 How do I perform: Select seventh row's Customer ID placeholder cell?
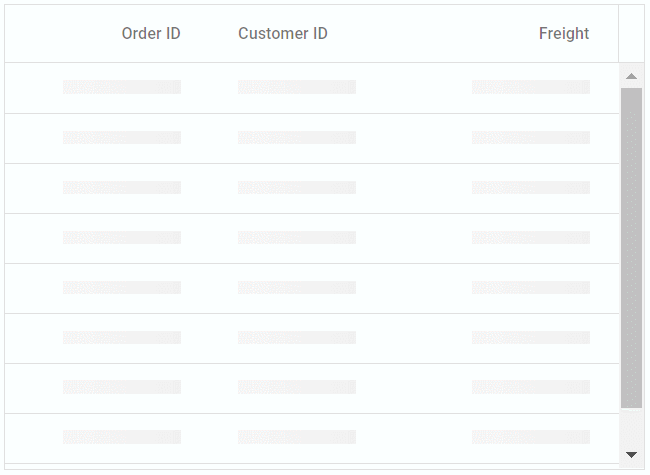pyautogui.click(x=297, y=387)
